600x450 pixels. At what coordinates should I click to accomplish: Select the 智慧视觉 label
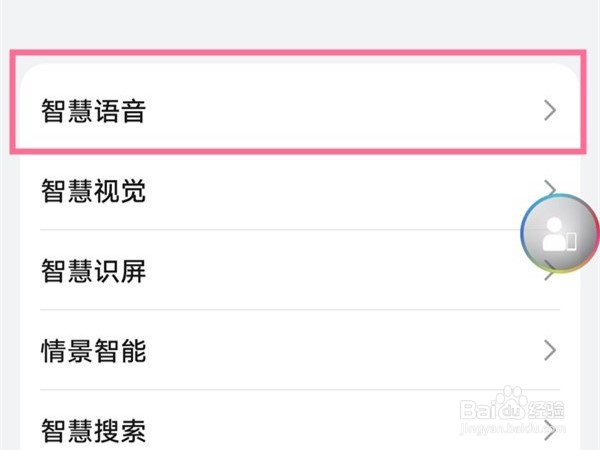pyautogui.click(x=94, y=190)
